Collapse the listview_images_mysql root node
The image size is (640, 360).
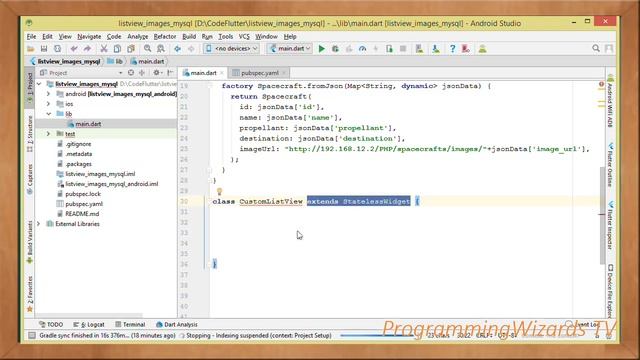(39, 84)
